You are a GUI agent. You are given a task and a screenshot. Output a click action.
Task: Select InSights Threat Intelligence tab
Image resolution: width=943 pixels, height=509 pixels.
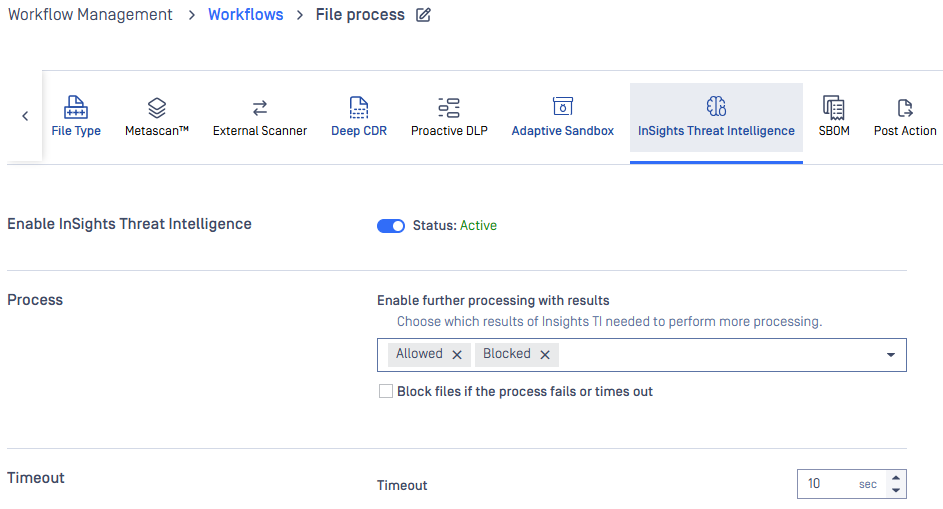716,117
